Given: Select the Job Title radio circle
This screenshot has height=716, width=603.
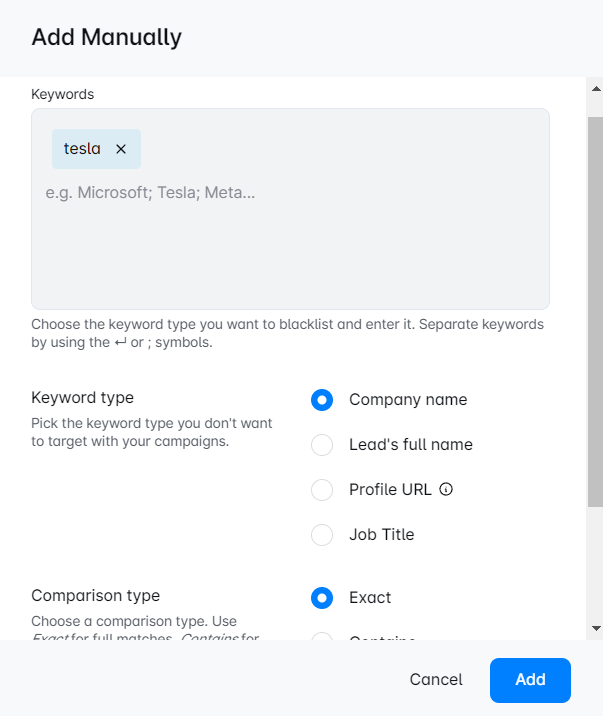Looking at the screenshot, I should coord(322,535).
